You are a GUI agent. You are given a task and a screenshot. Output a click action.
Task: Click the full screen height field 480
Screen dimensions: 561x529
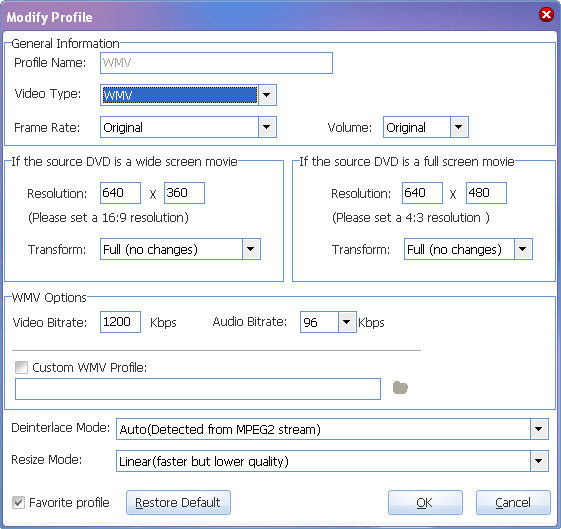(486, 193)
